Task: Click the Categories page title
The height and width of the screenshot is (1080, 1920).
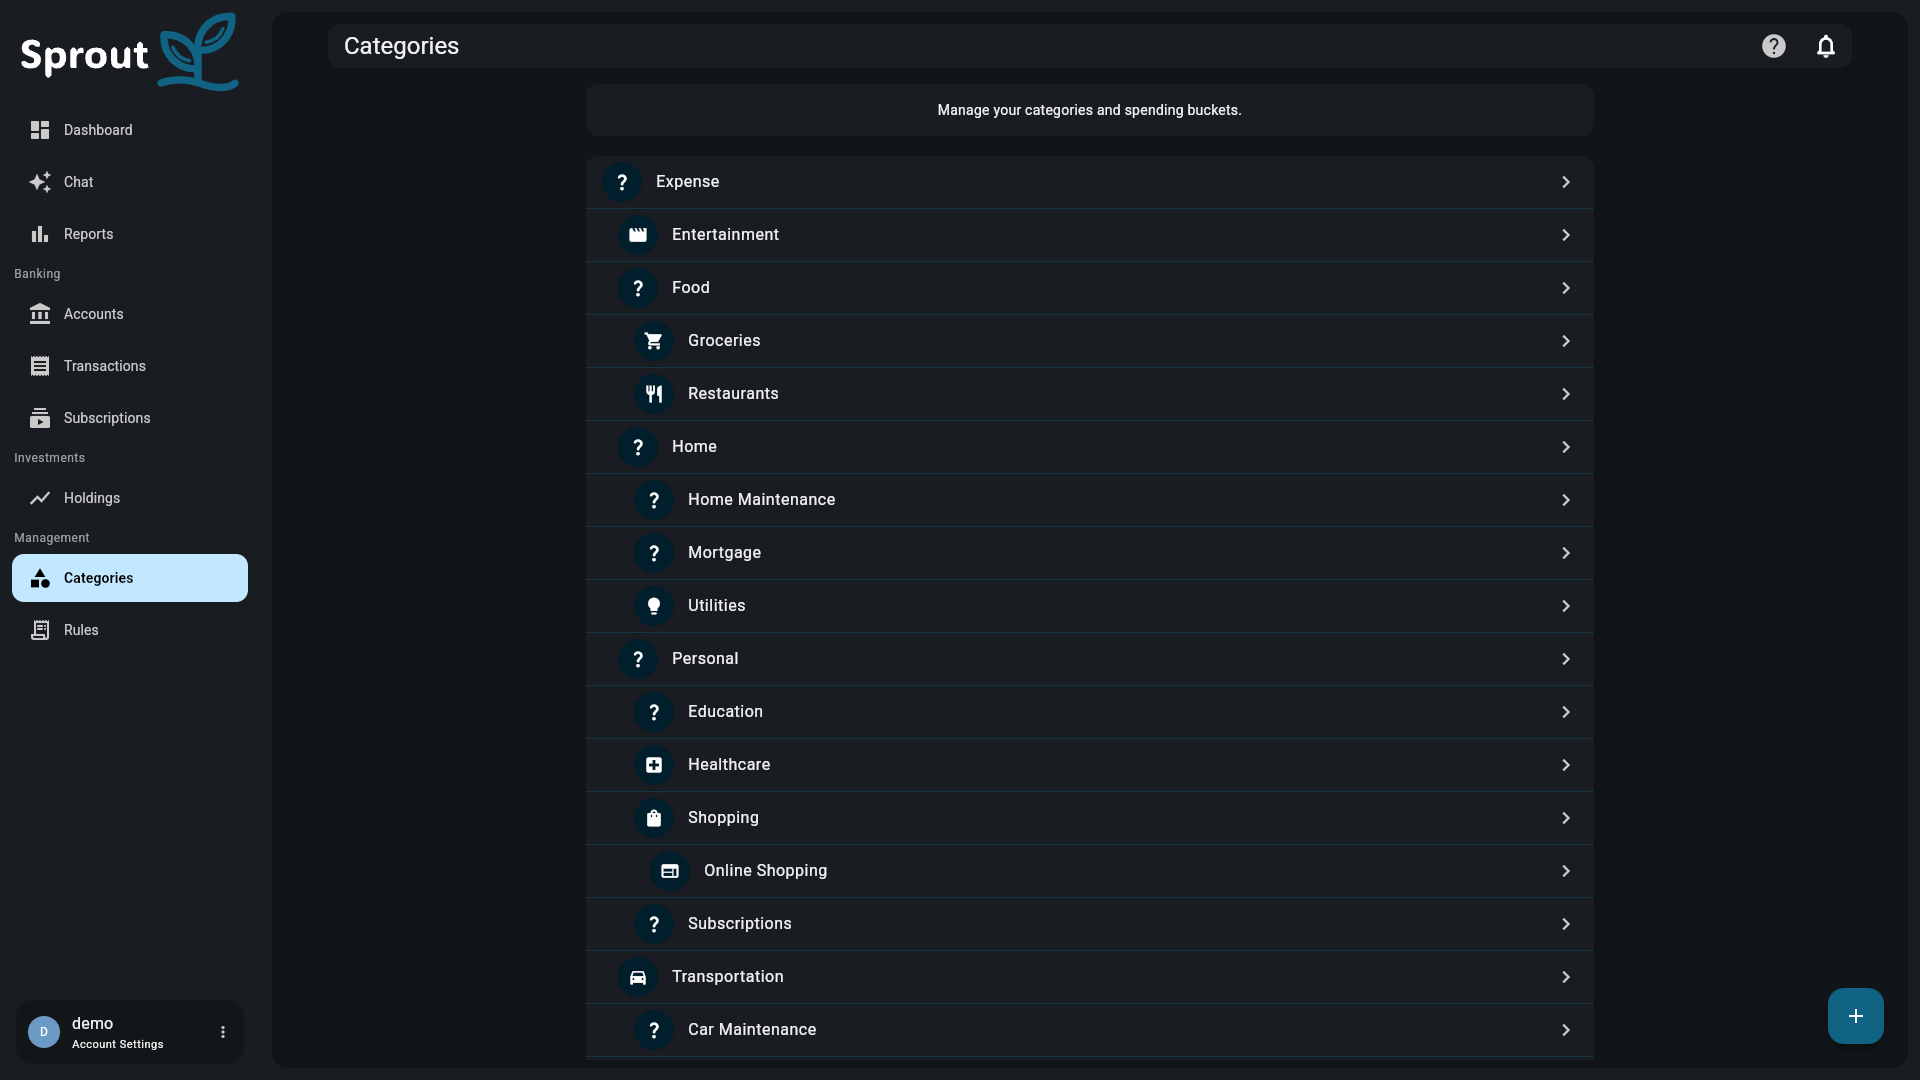Action: click(x=401, y=46)
